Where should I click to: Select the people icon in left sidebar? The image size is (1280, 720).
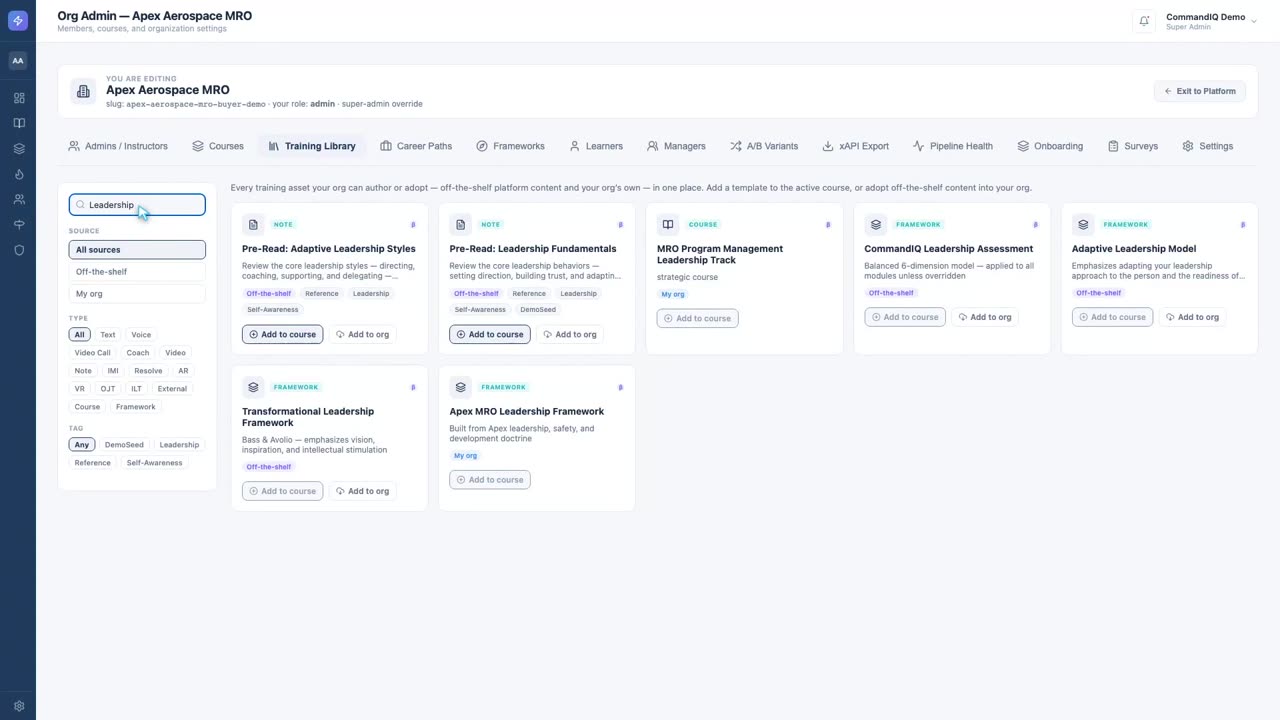pyautogui.click(x=18, y=199)
